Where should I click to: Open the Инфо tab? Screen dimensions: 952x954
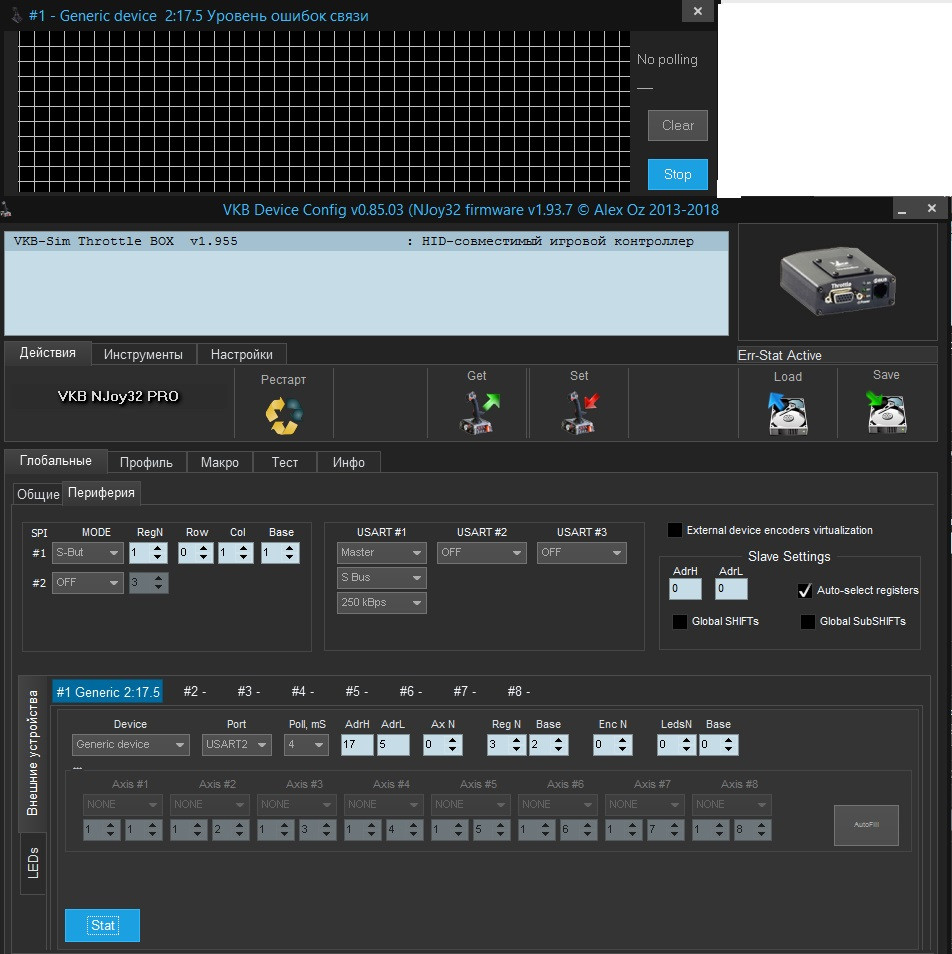(x=349, y=462)
